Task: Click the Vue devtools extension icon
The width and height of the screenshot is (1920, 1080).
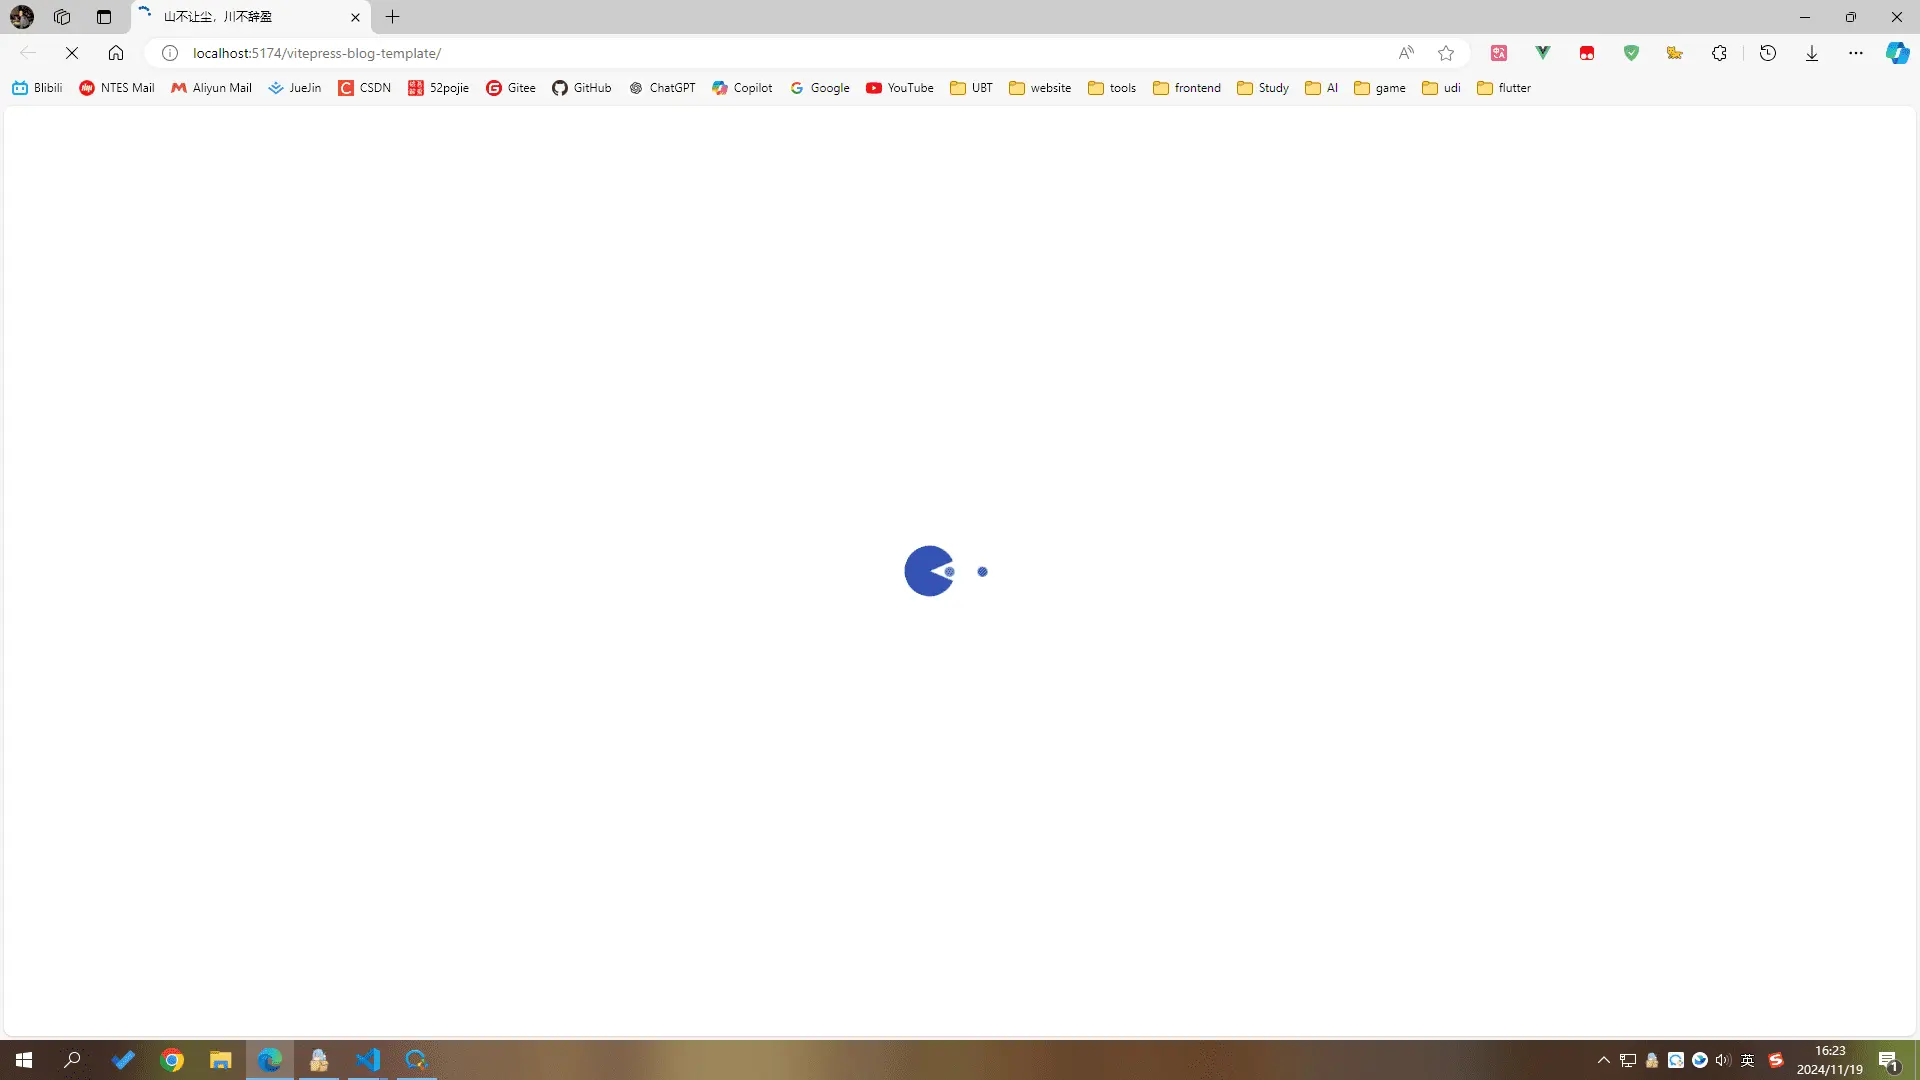Action: tap(1543, 53)
